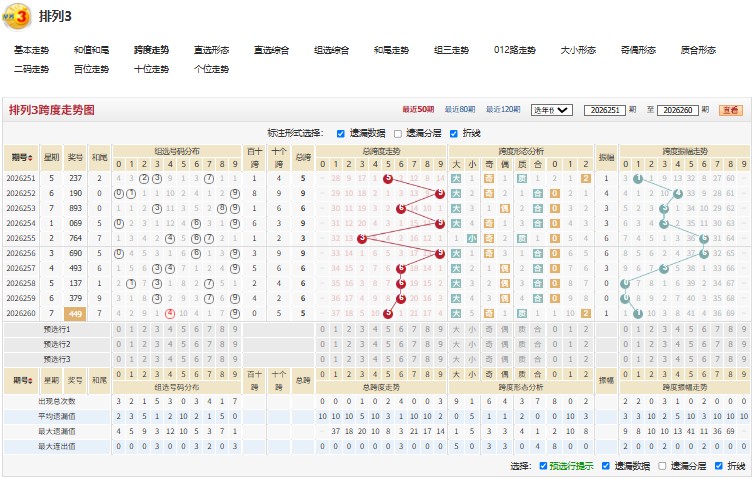Show 最近50期 results
The height and width of the screenshot is (479, 753).
point(418,110)
